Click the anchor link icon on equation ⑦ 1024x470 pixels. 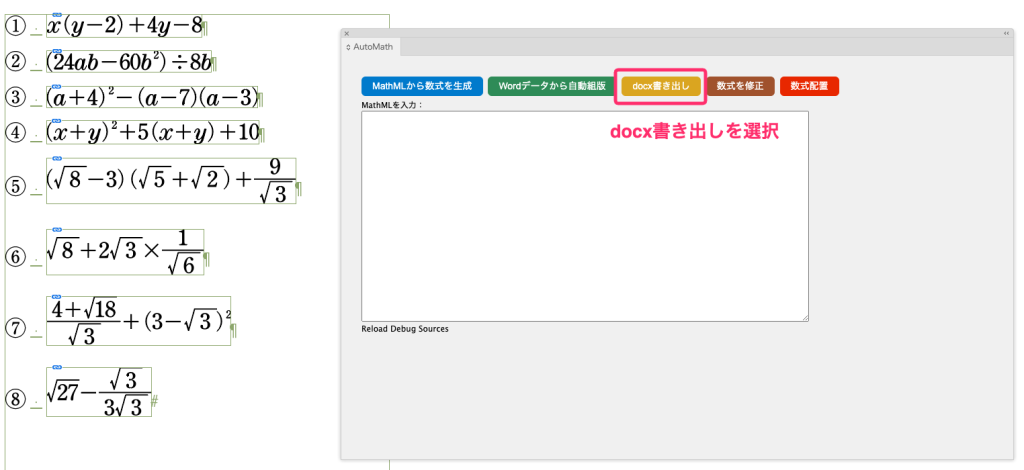pos(57,297)
